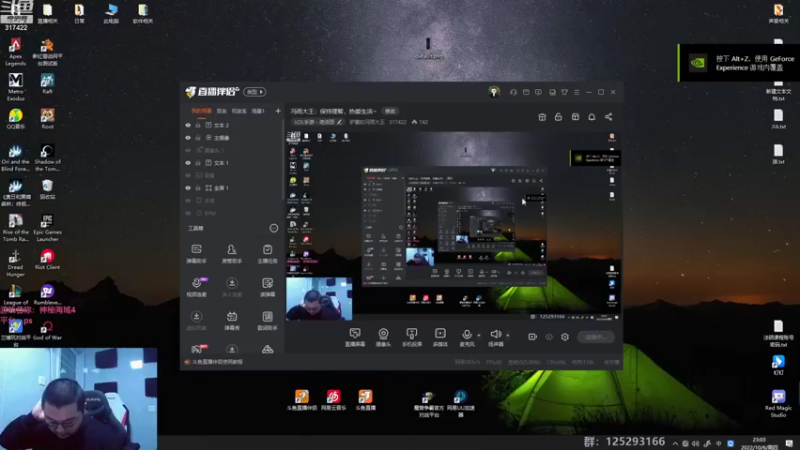Add a new scene with plus button
800x450 pixels.
tap(278, 111)
